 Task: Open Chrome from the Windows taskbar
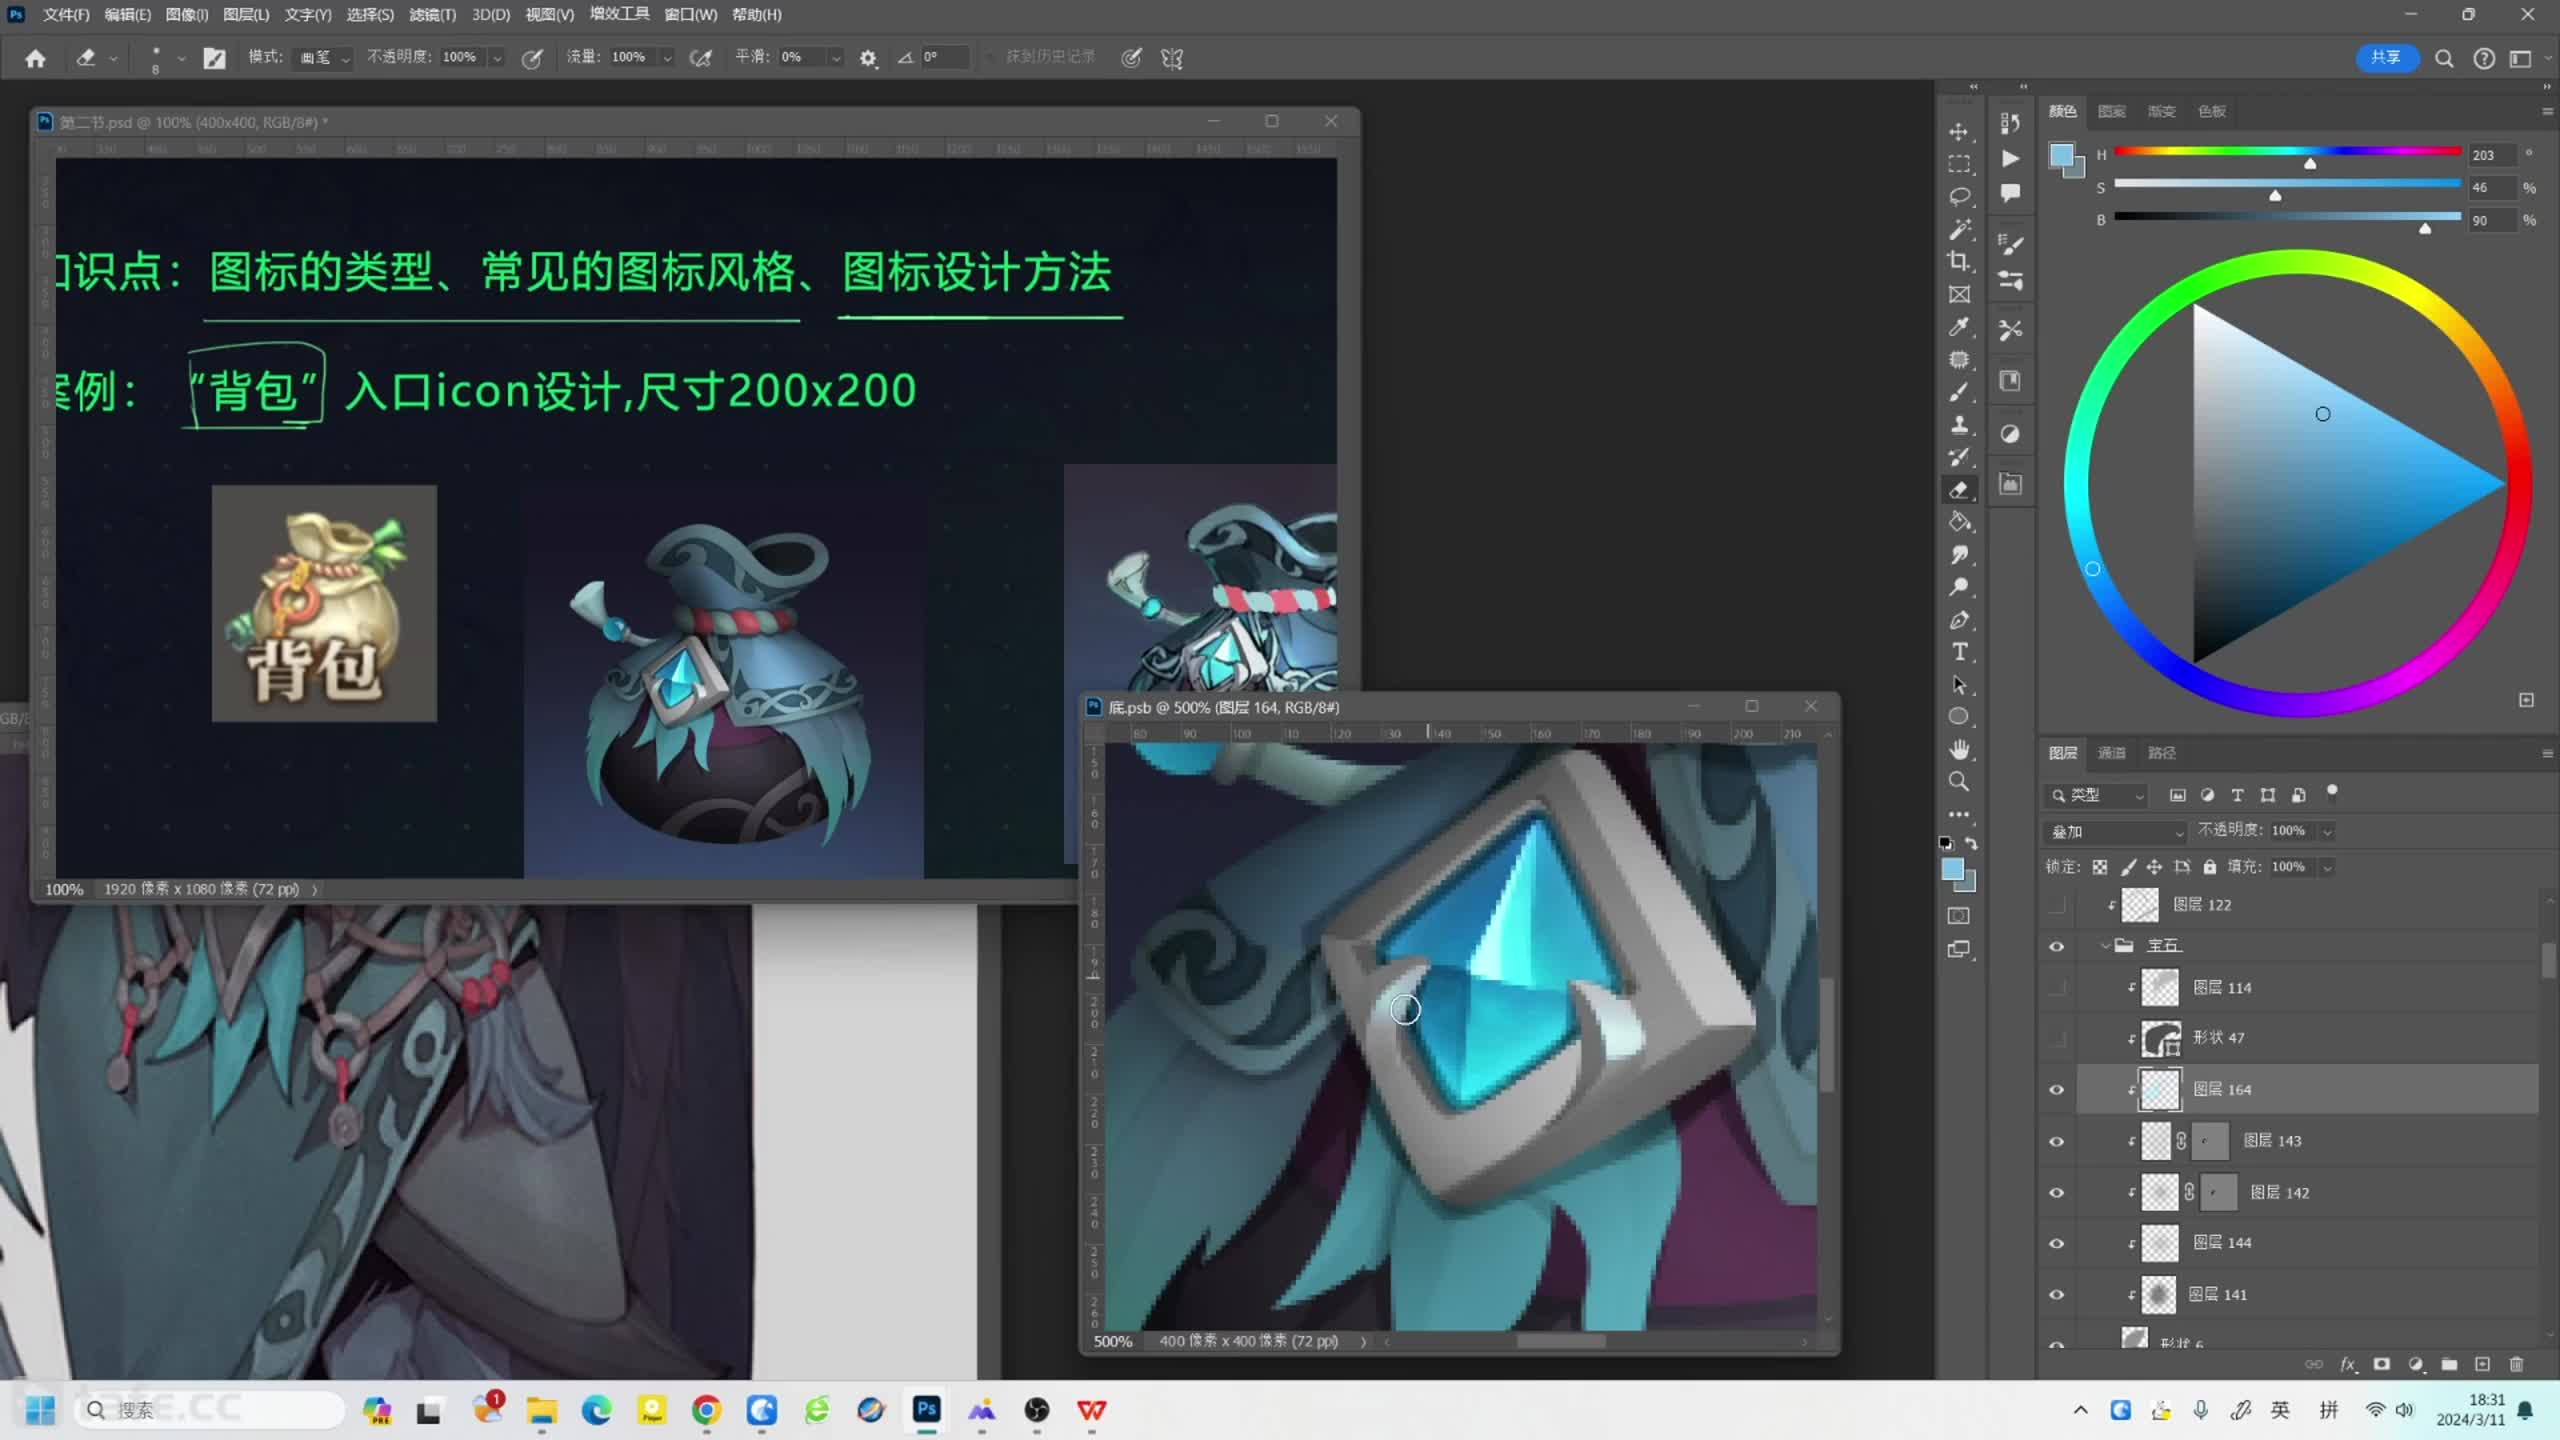706,1410
